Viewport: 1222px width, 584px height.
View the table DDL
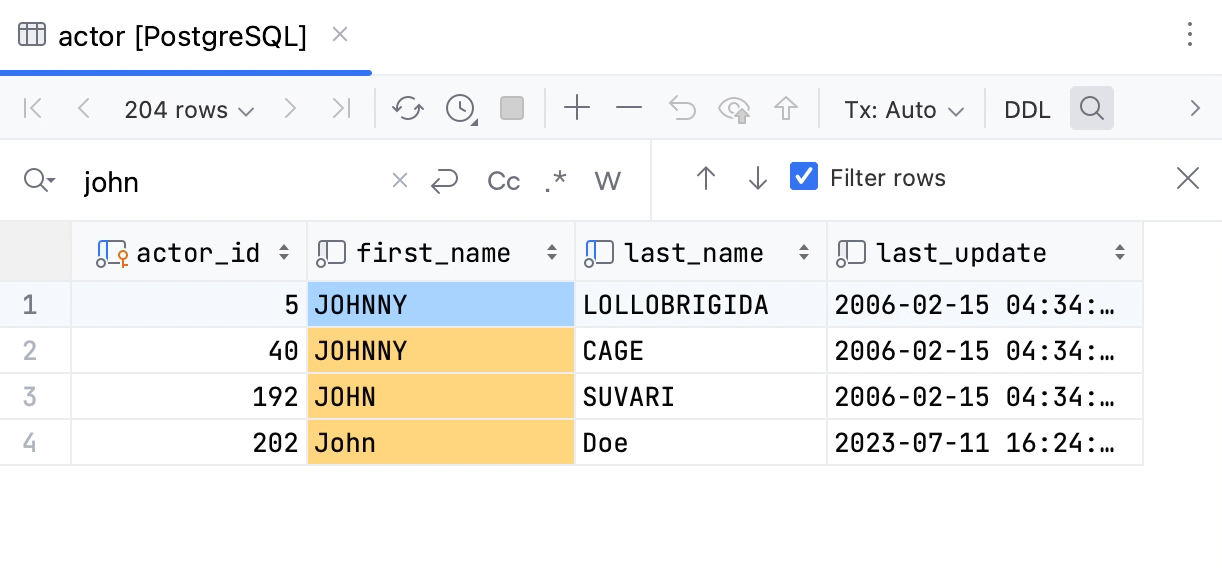point(1027,109)
